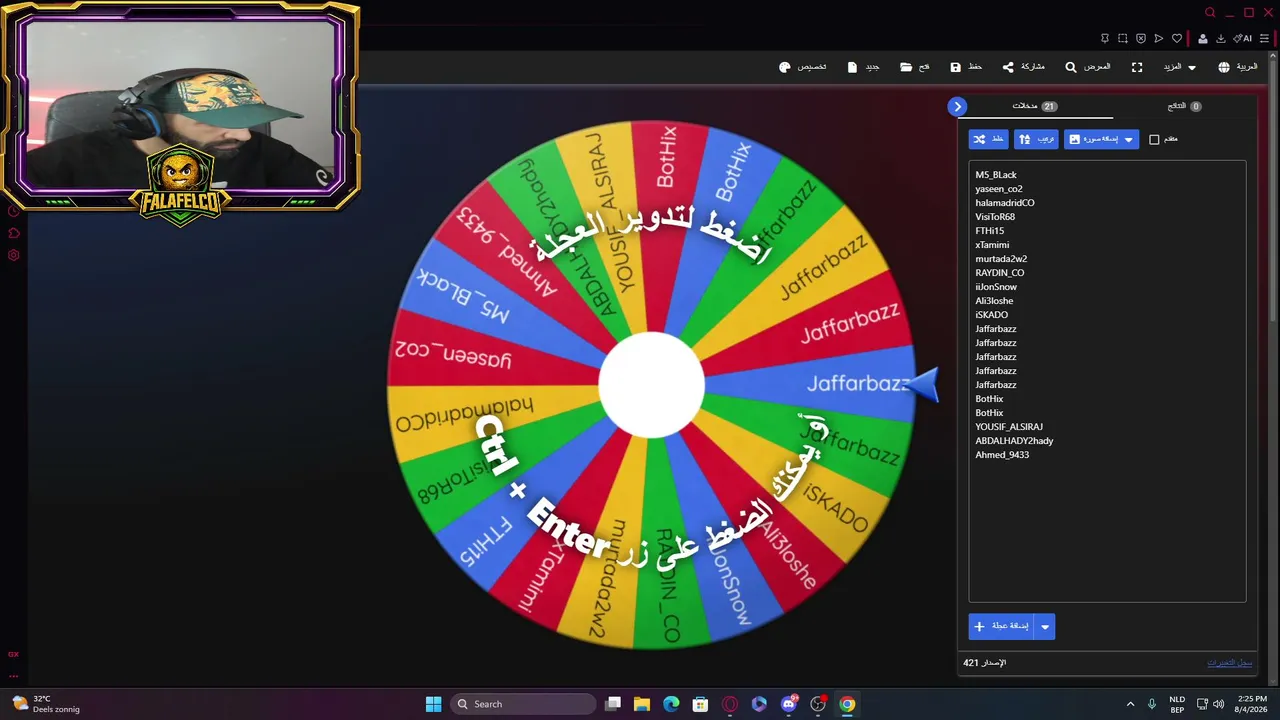
Task: Click the entry yaseen_co2 in the list
Action: coord(999,189)
